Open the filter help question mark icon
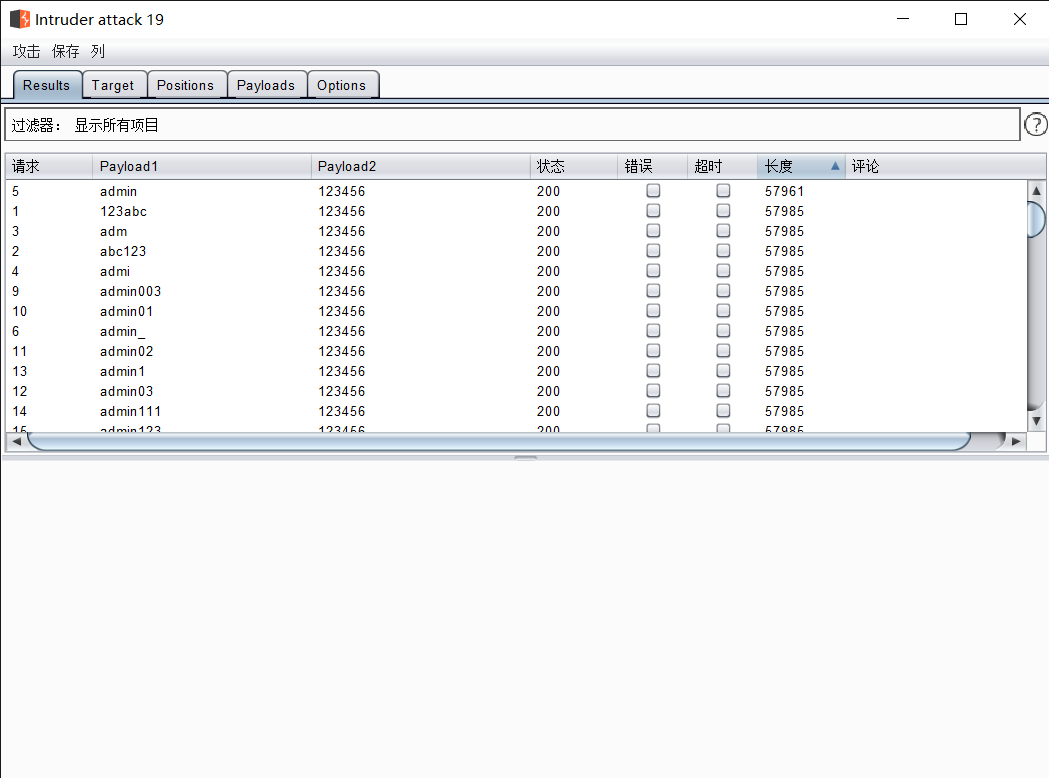Screen dimensions: 1049x778 click(x=1036, y=124)
